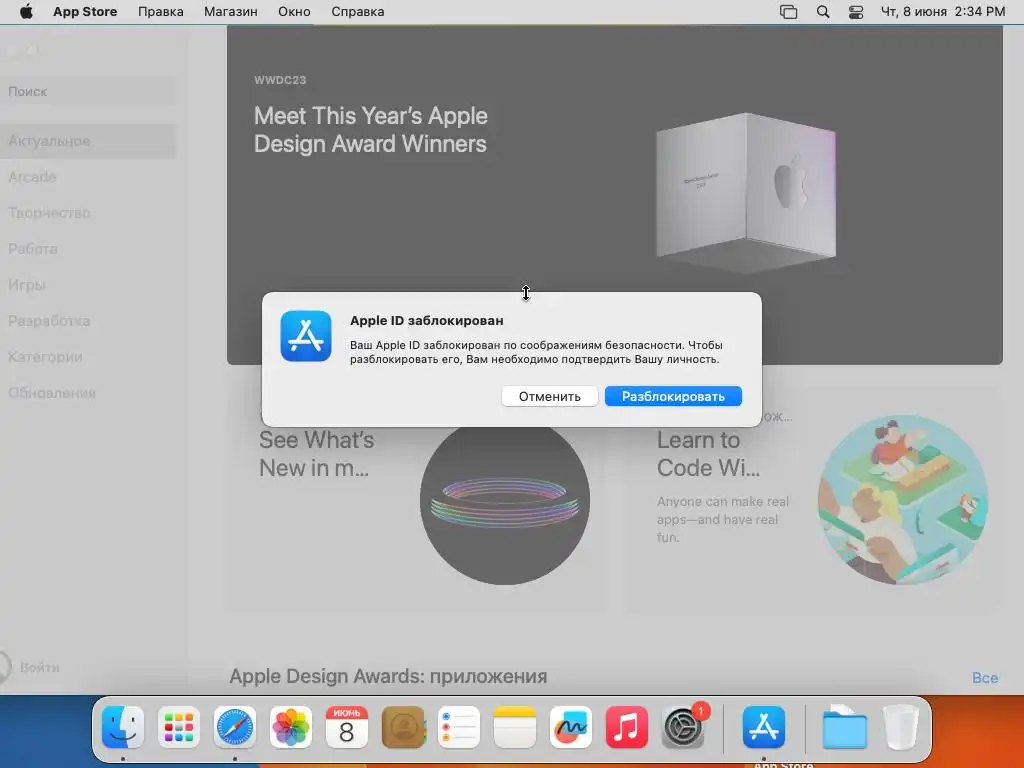The width and height of the screenshot is (1024, 768).
Task: Click the Разблокировать button in the dialog
Action: 673,396
